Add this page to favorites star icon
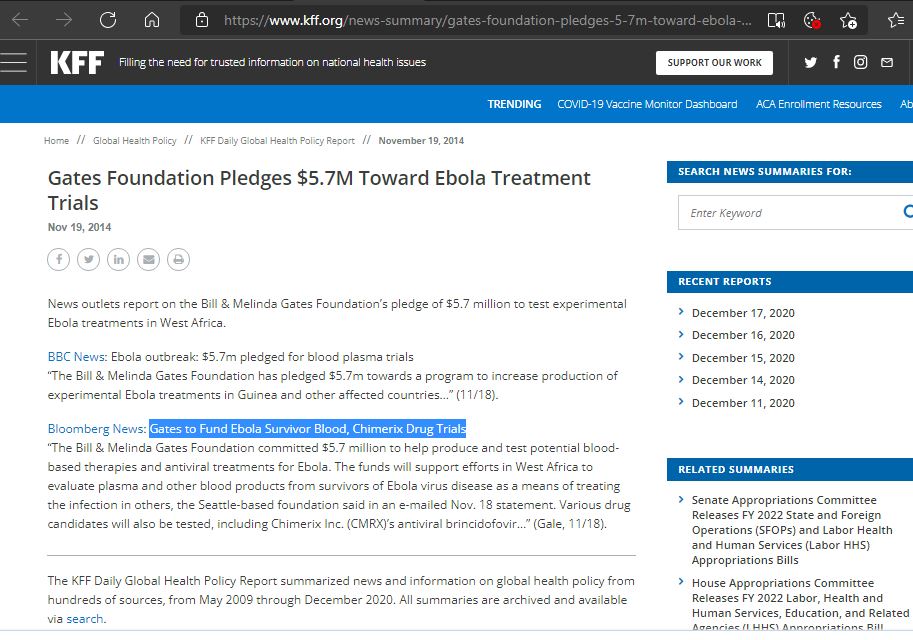913x640 pixels. pyautogui.click(x=848, y=21)
